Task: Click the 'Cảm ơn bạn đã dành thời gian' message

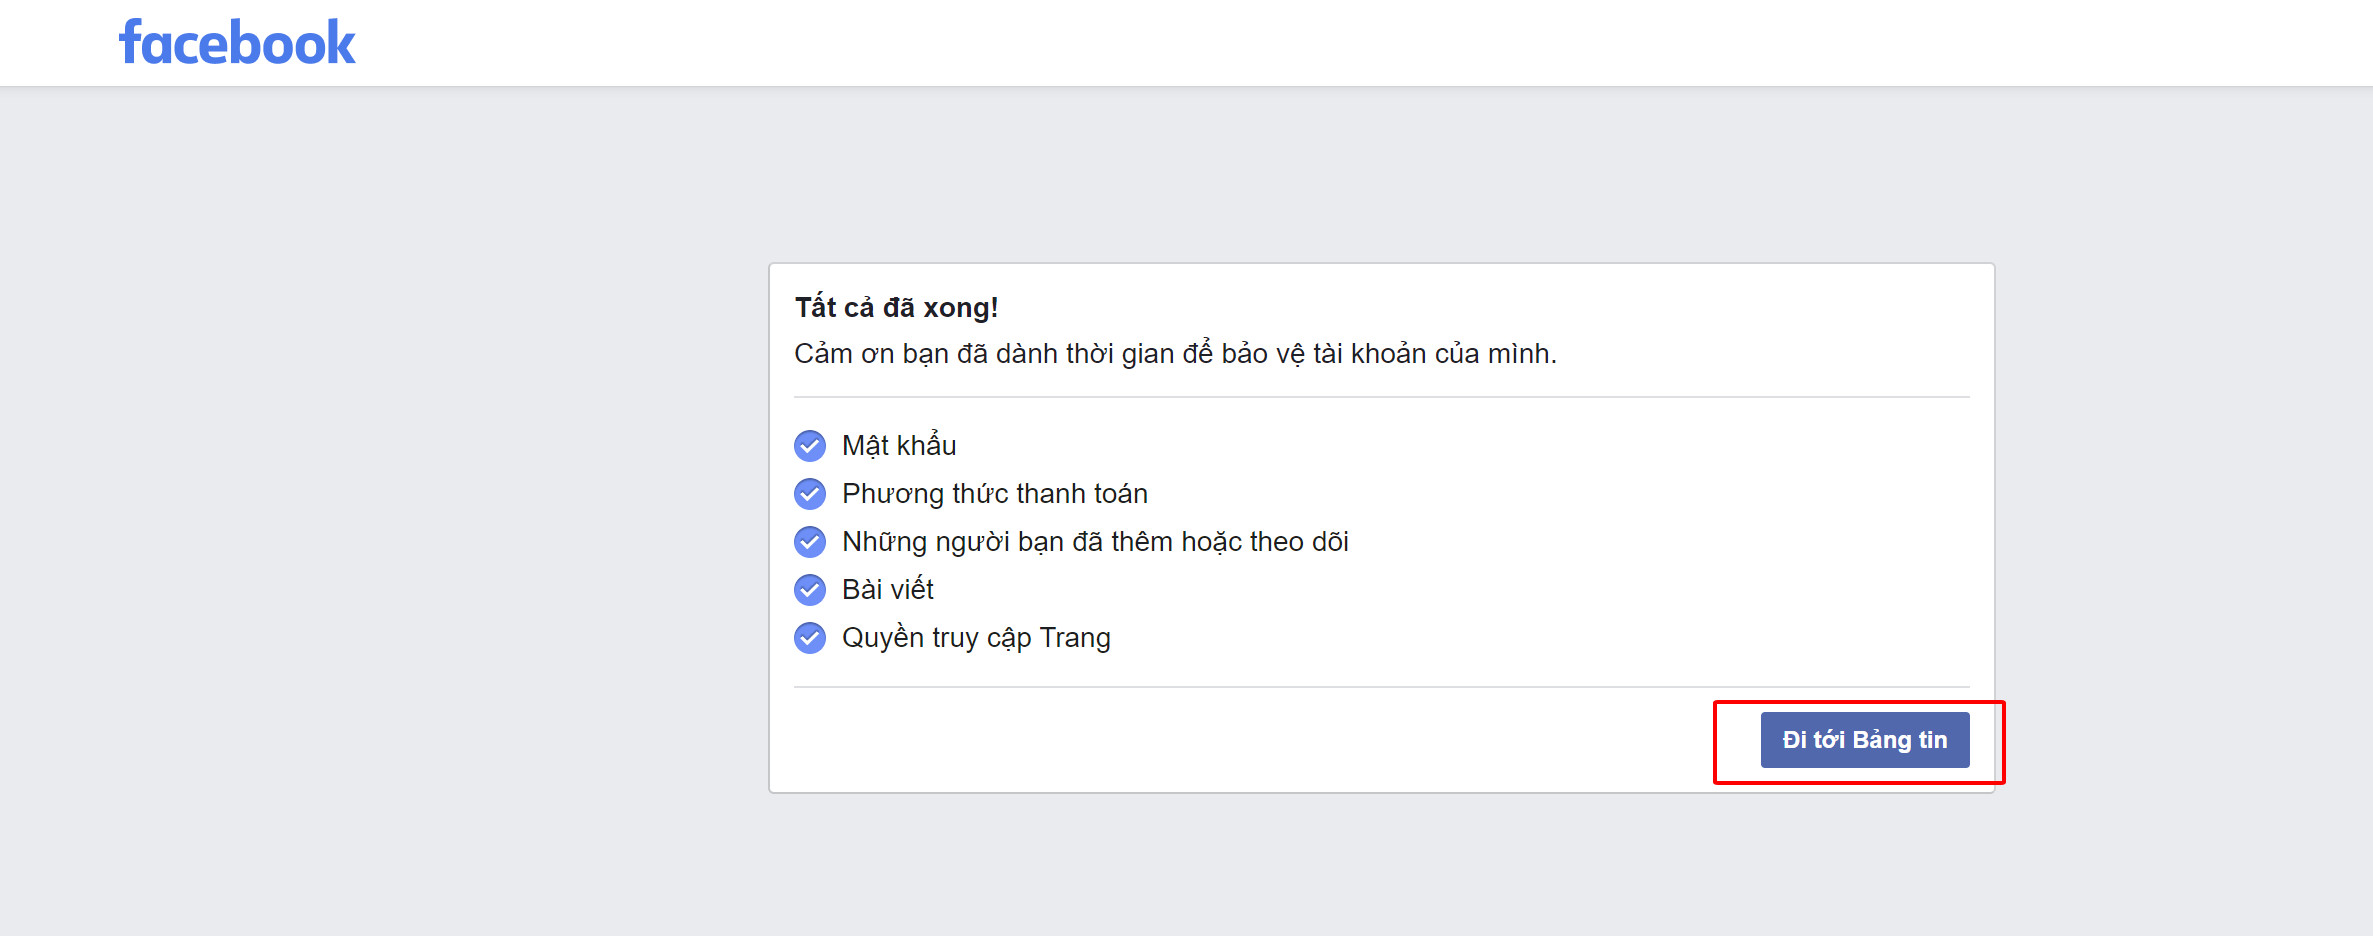Action: coord(1176,354)
